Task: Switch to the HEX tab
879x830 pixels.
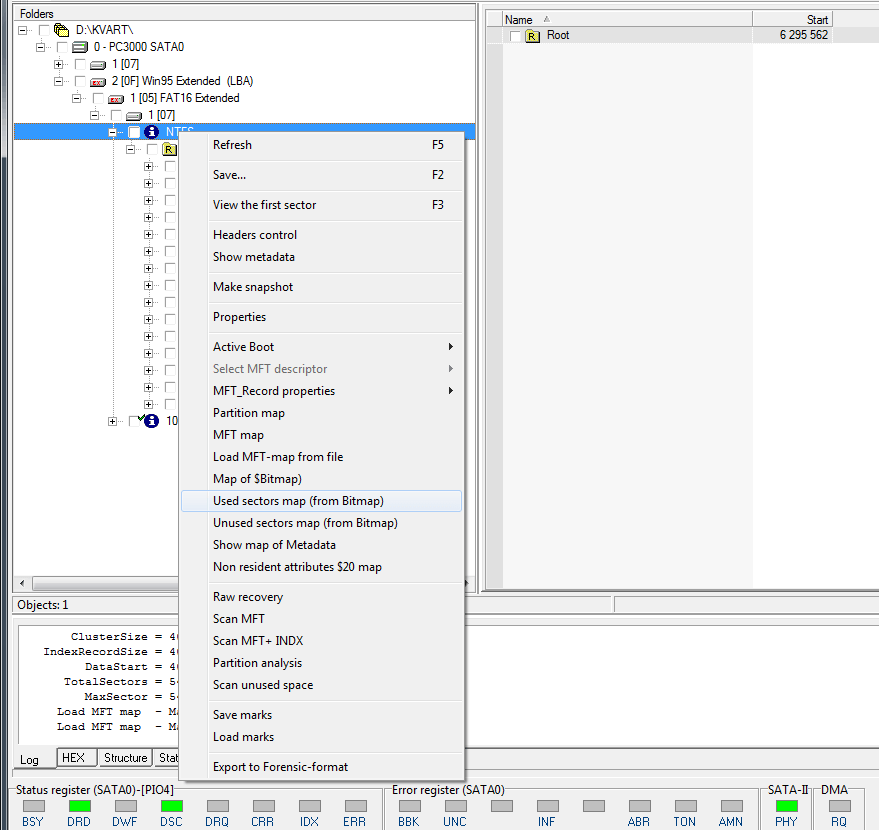Action: coord(73,758)
